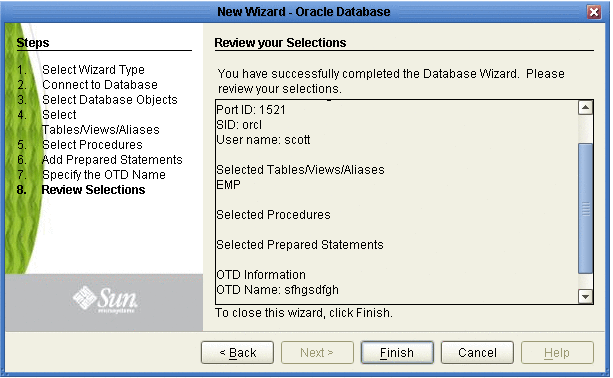Click the EMP table entry in review
This screenshot has height=378, width=613.
coord(229,185)
